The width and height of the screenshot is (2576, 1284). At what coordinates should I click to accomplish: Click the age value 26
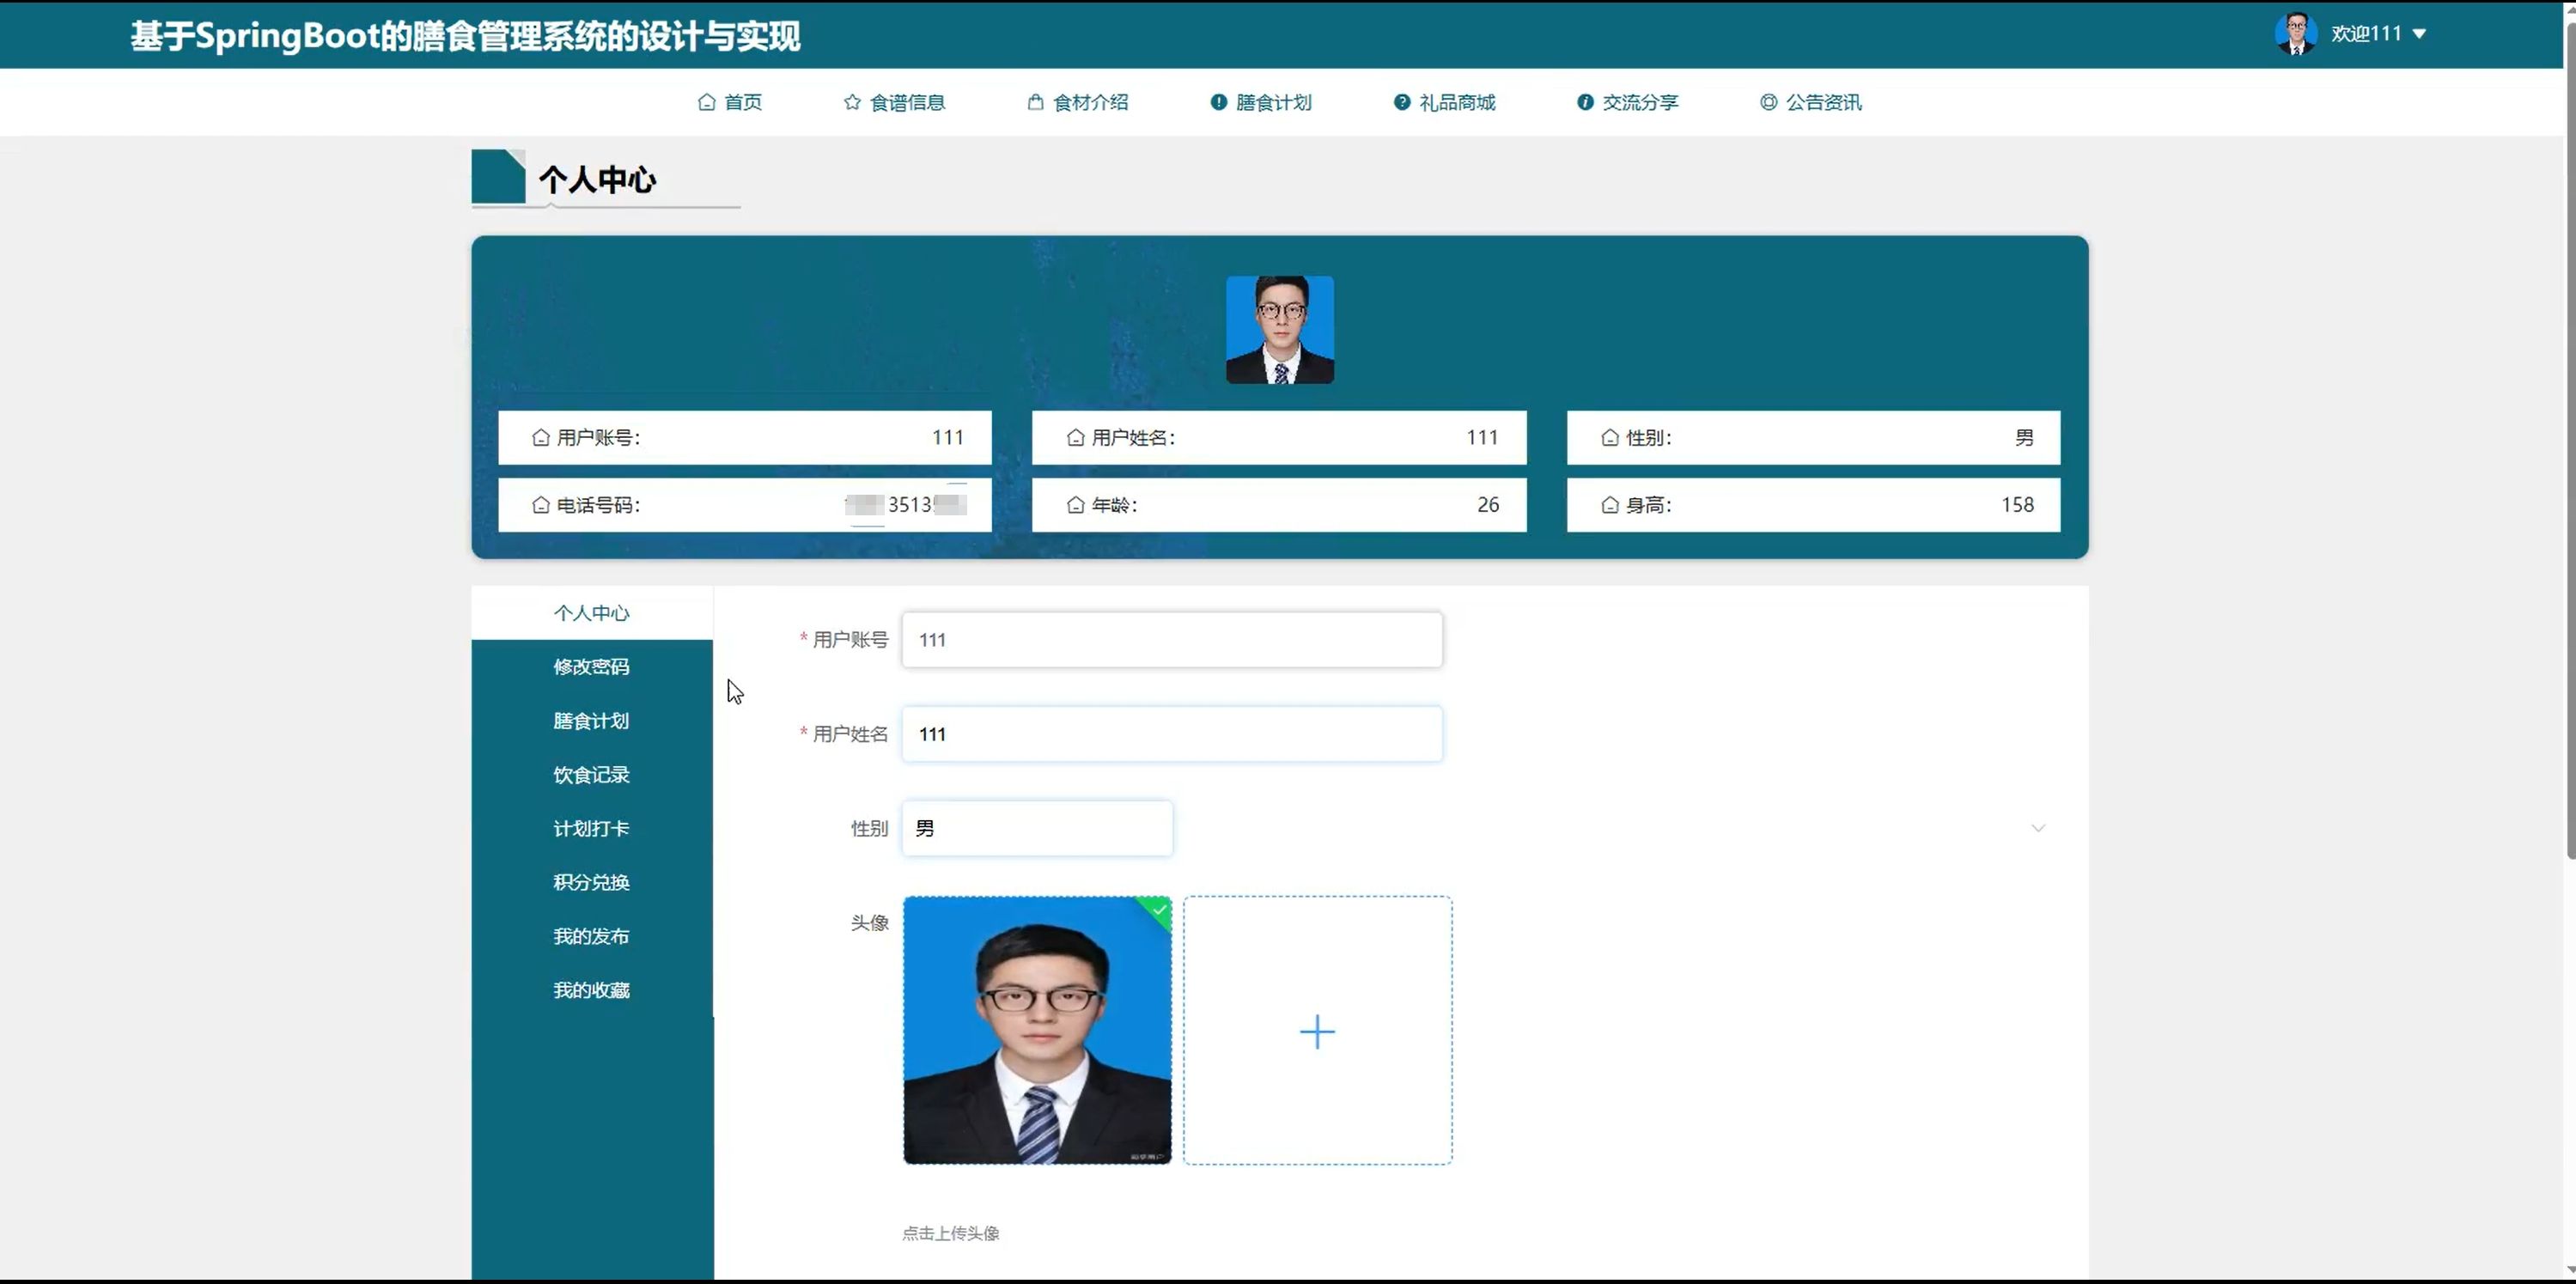[x=1488, y=505]
